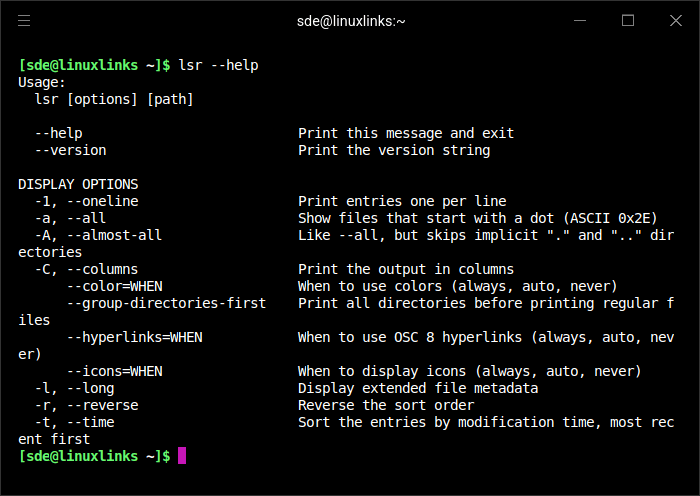Minimize the terminal window
This screenshot has width=700, height=496.
click(x=580, y=21)
